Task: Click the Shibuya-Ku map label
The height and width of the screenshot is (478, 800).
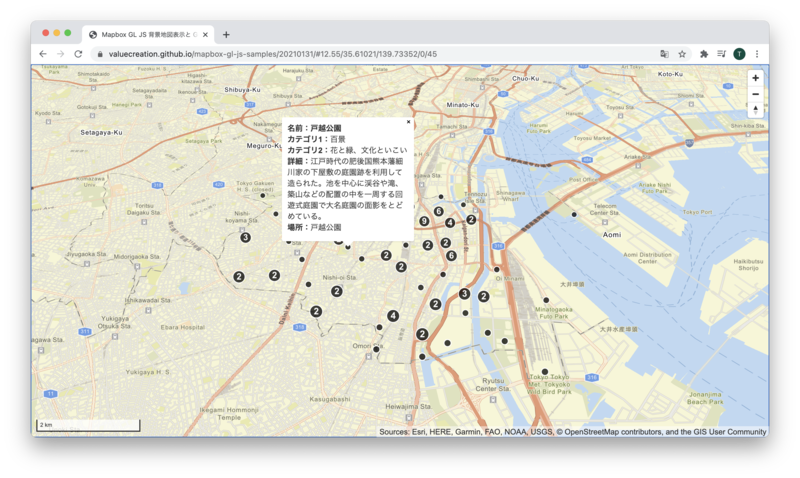Action: tap(242, 90)
